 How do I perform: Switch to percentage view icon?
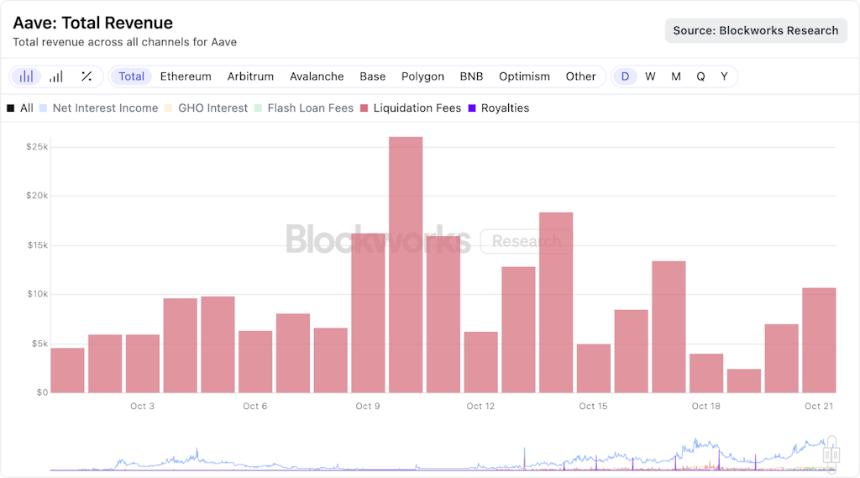[86, 76]
